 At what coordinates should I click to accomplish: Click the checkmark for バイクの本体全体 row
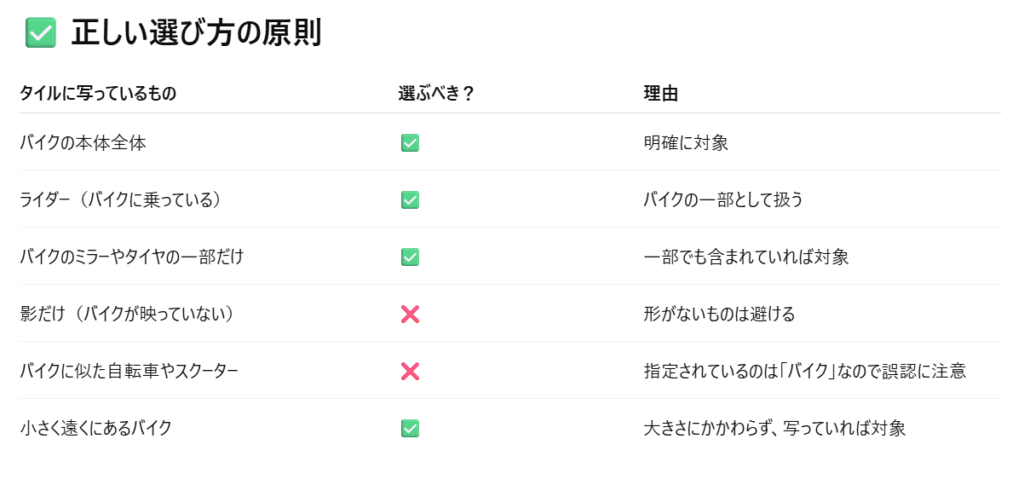tap(409, 143)
